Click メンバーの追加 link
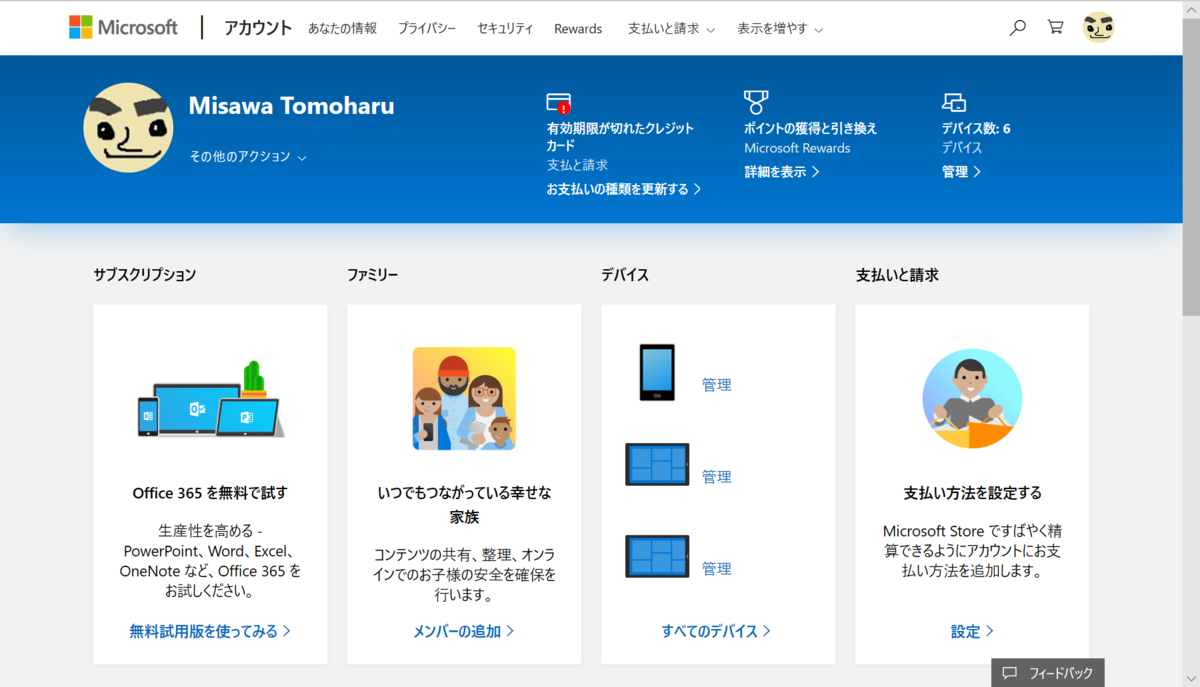 tap(464, 631)
